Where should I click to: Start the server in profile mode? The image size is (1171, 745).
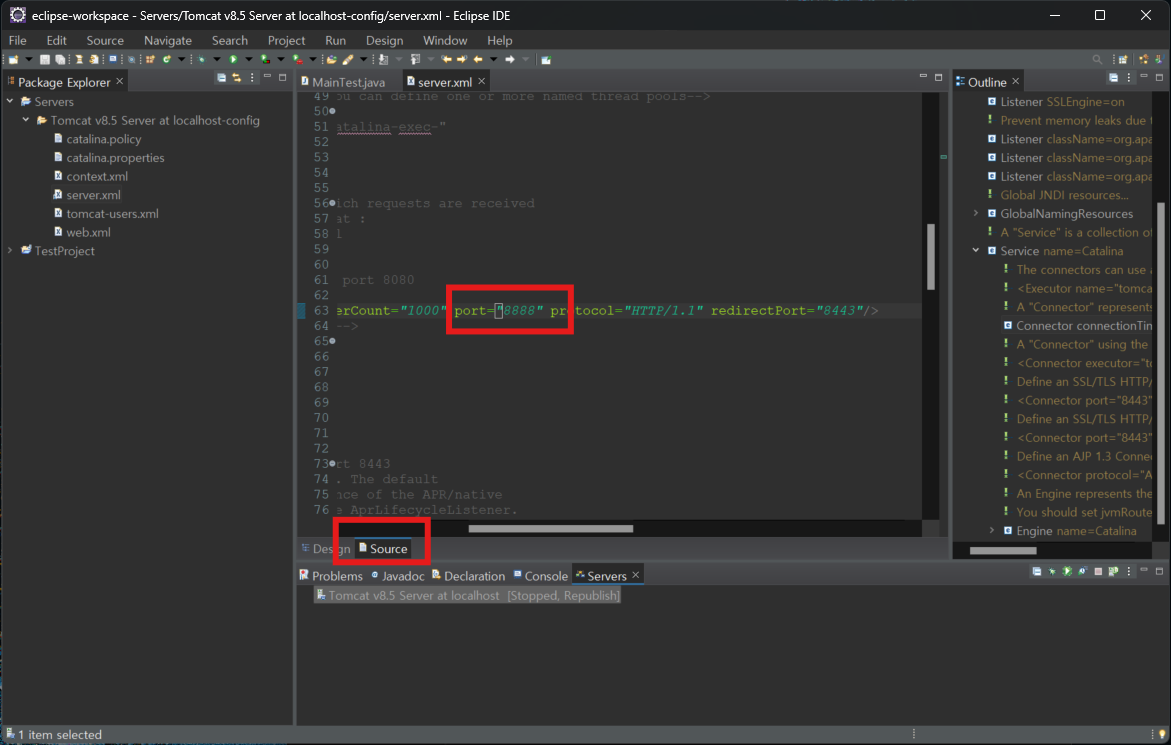tap(1083, 571)
